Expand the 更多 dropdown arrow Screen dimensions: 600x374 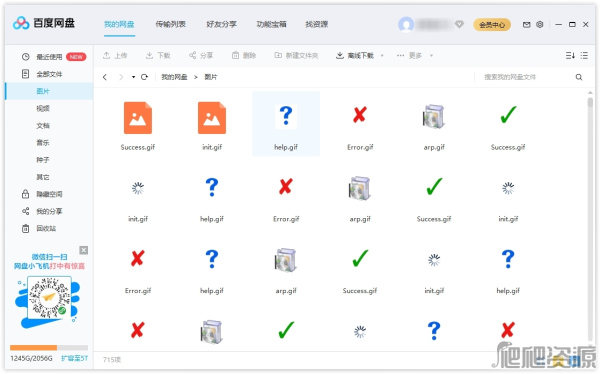pyautogui.click(x=431, y=56)
